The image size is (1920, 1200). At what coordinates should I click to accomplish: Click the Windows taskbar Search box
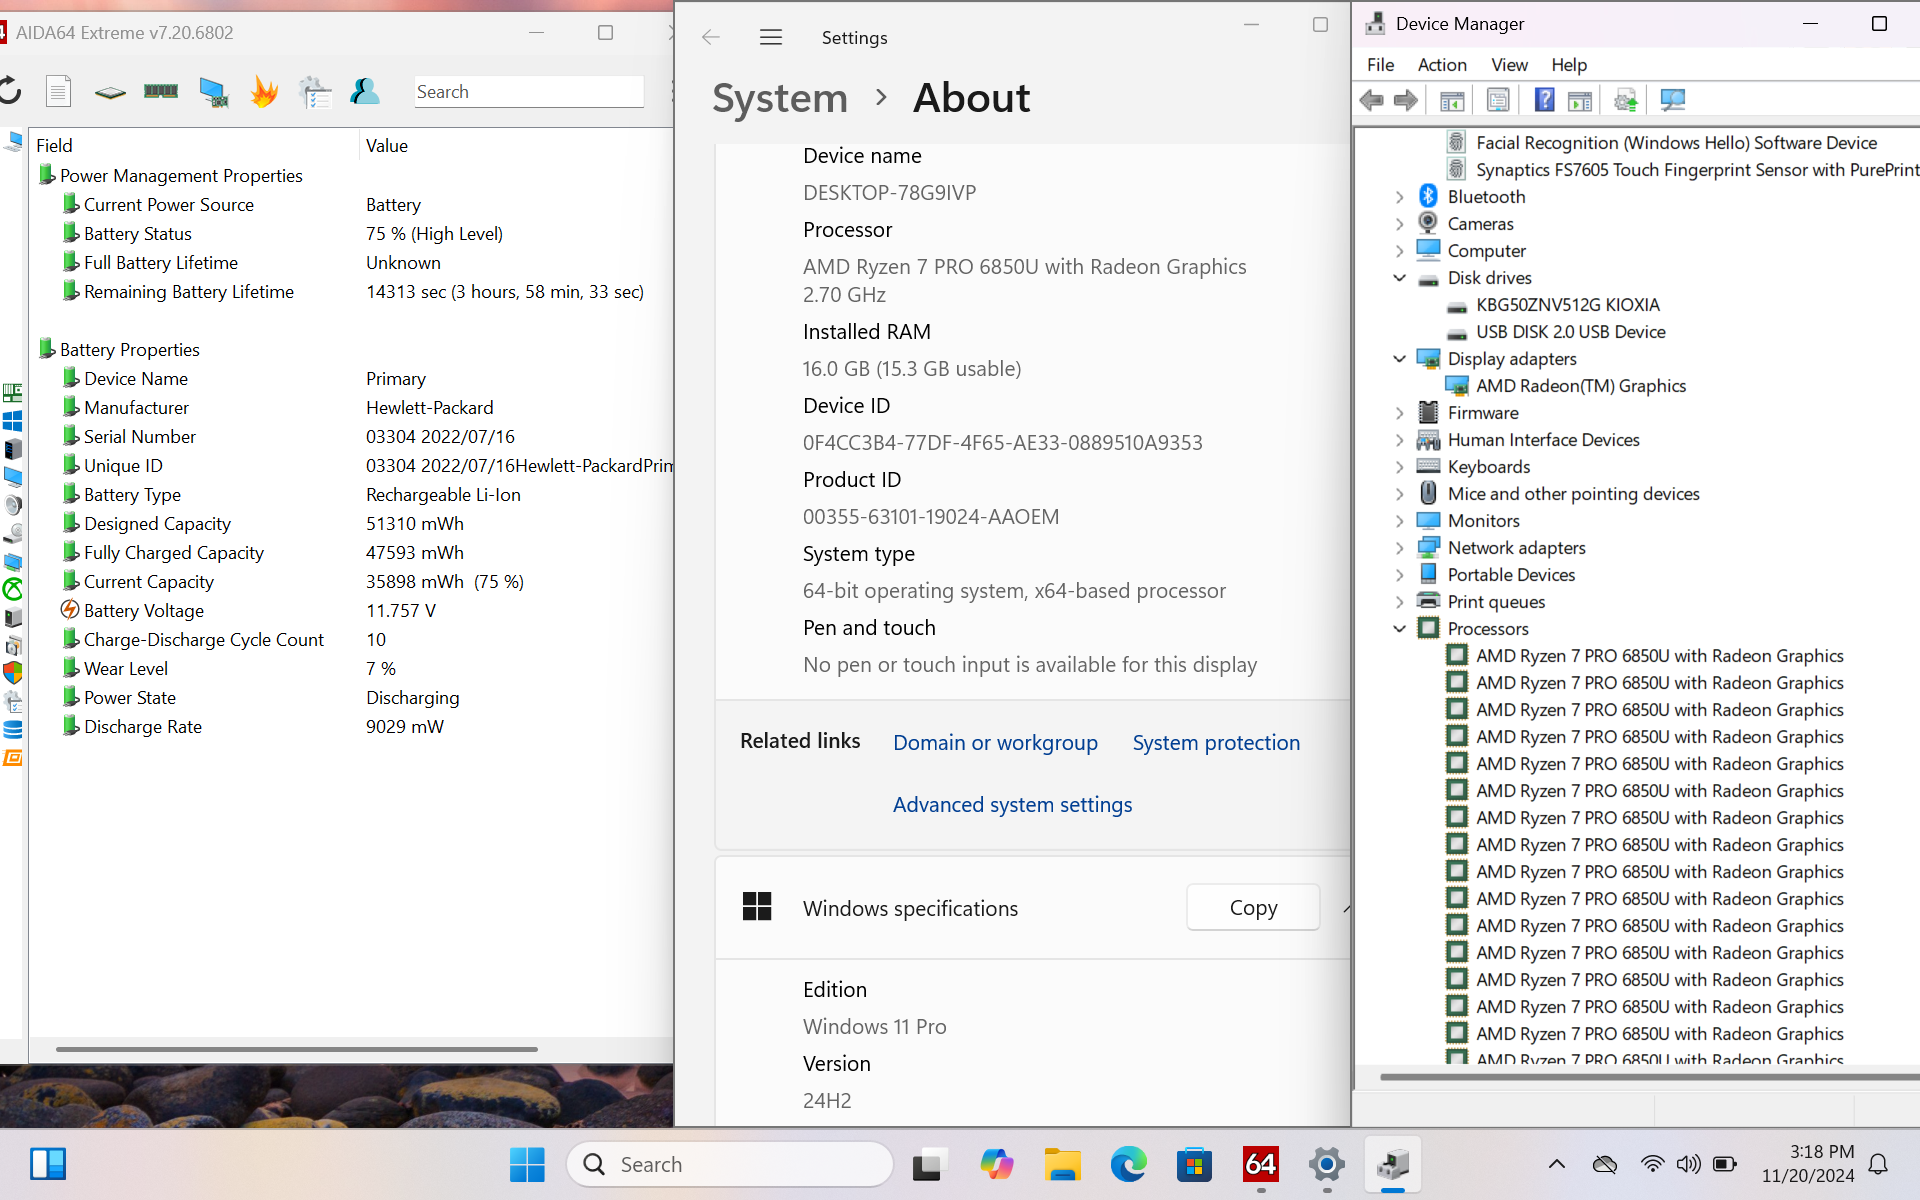click(730, 1165)
